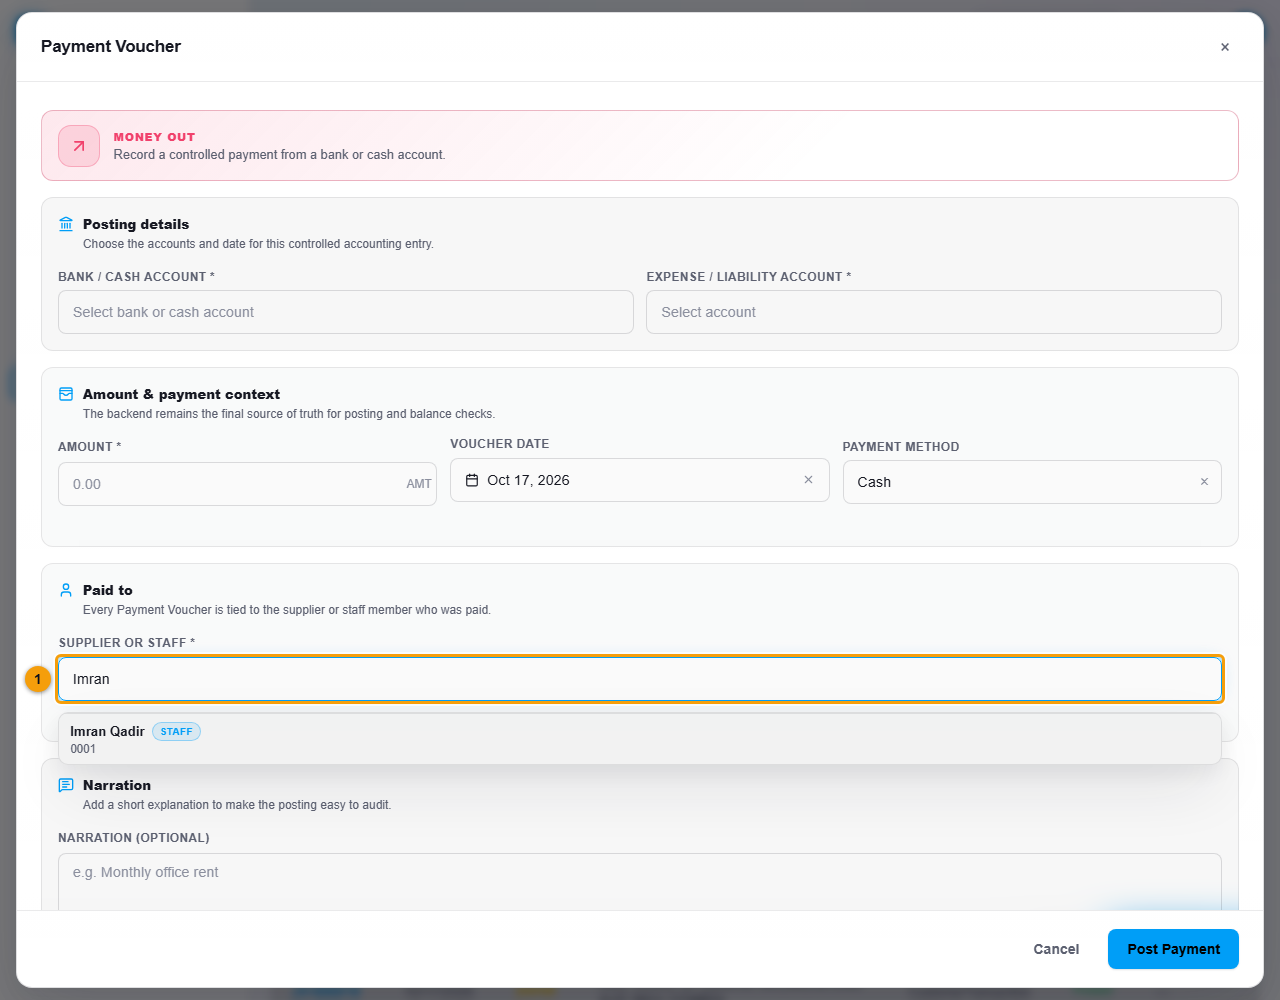This screenshot has height=1000, width=1280.
Task: Click the STAFF badge on Imran Qadir
Action: 176,731
